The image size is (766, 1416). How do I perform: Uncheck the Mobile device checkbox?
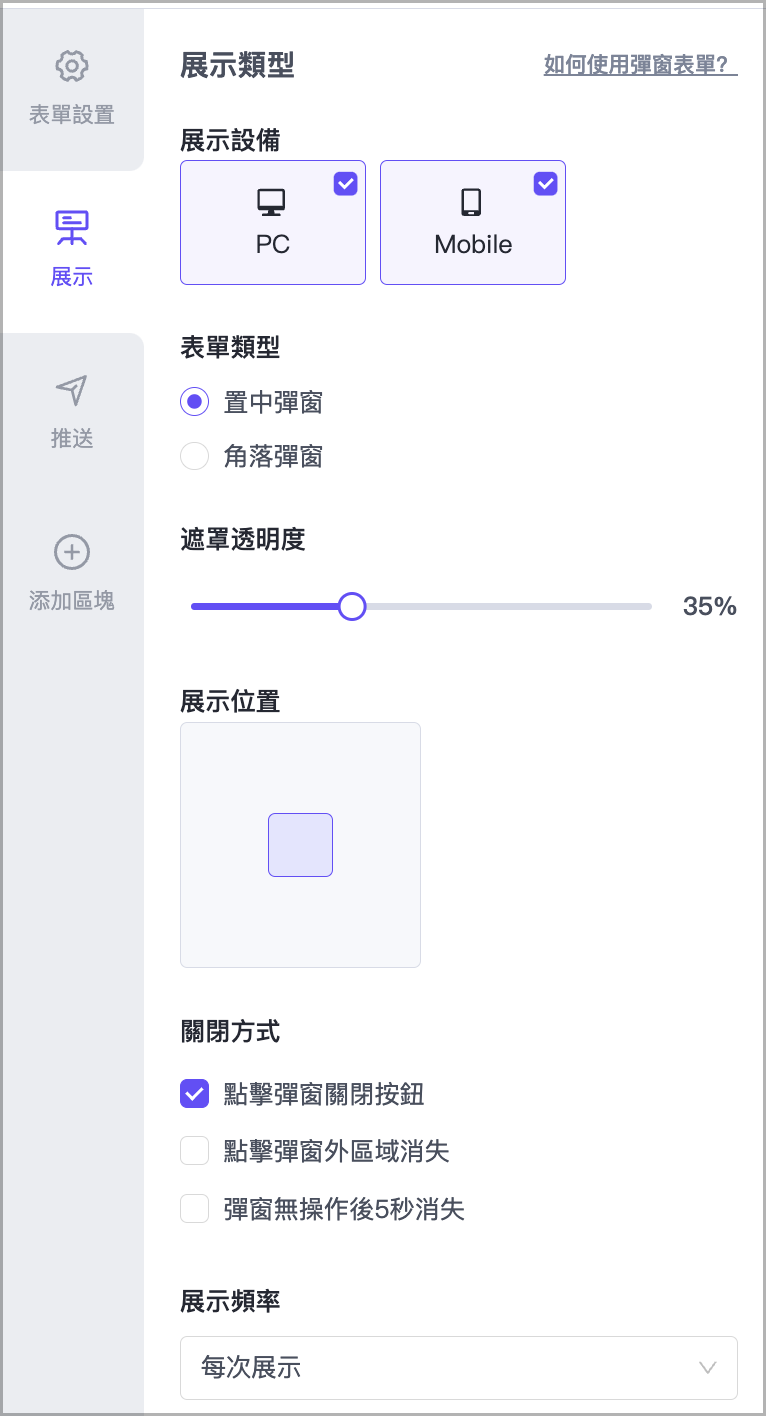pos(545,183)
